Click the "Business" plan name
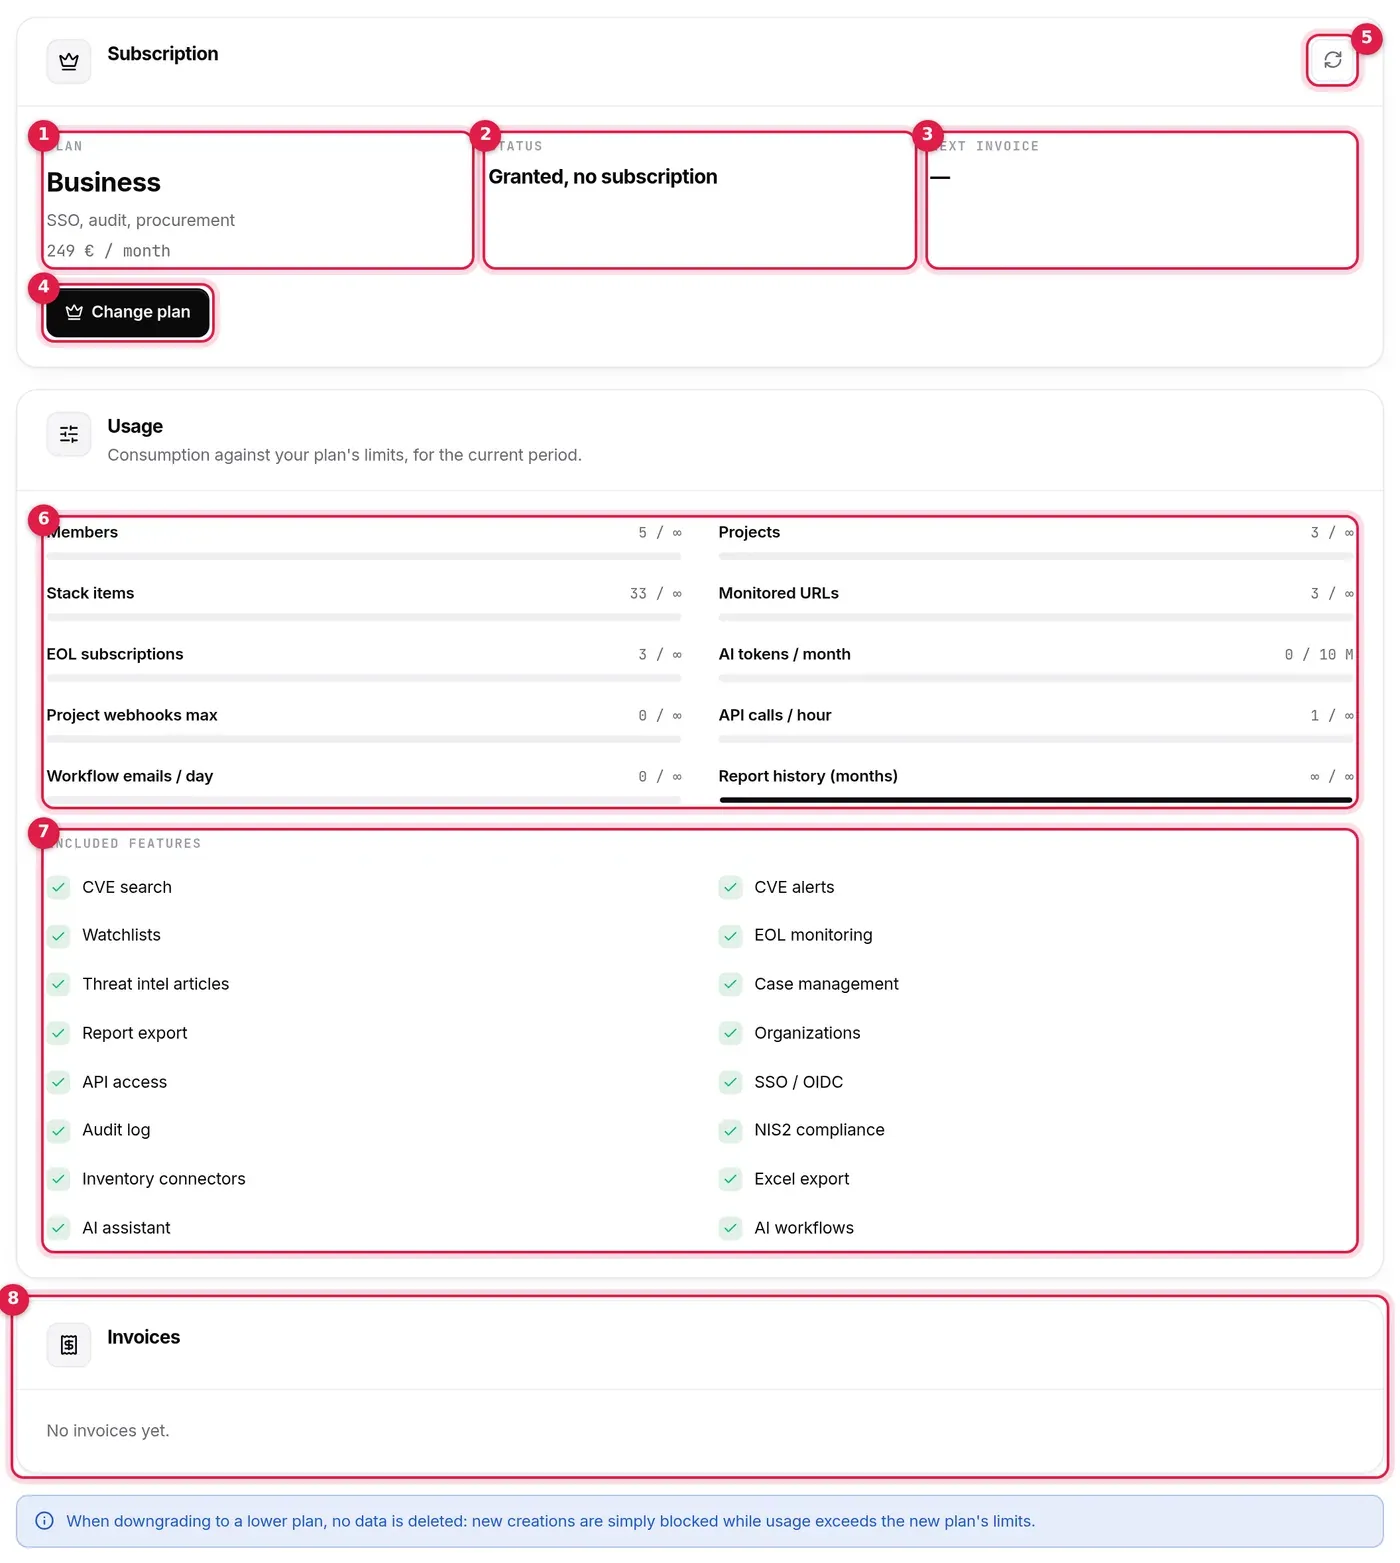Viewport: 1400px width, 1563px height. [x=104, y=183]
